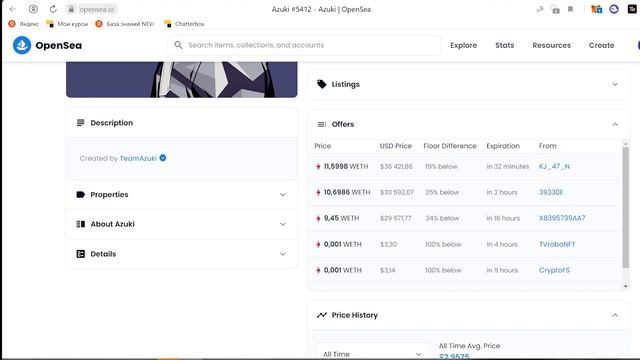Click the $36 421,86 USD price
The image size is (640, 360).
pyautogui.click(x=396, y=167)
